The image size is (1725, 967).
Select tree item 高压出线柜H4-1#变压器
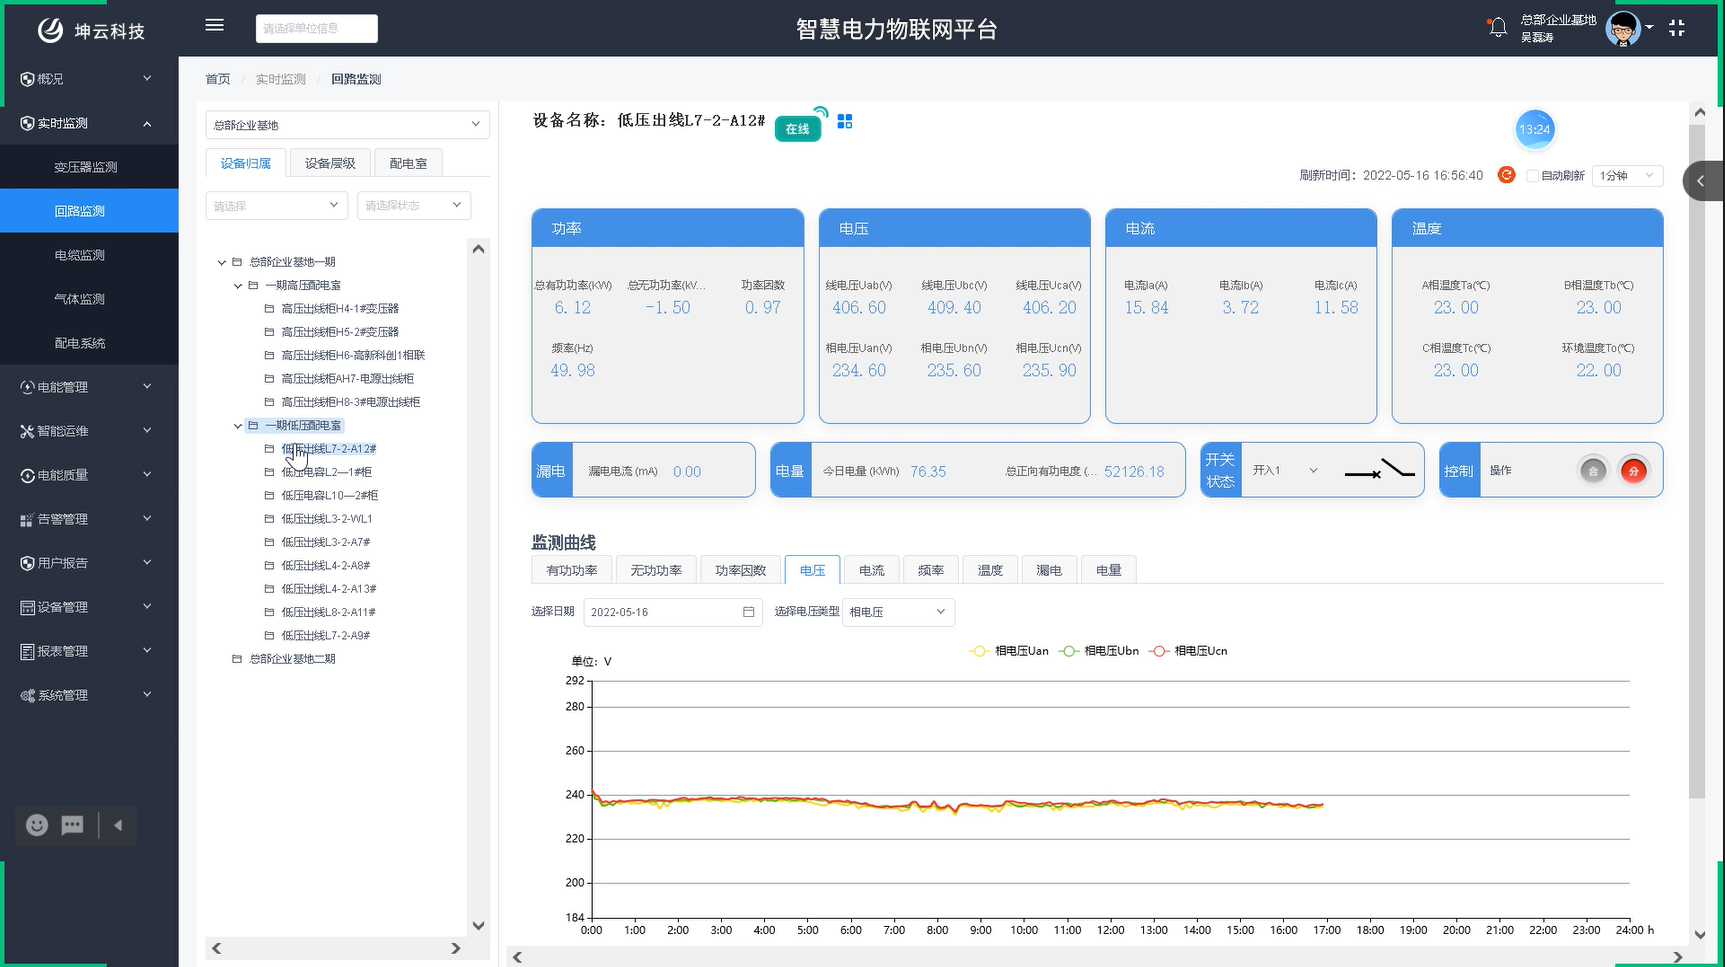click(340, 309)
